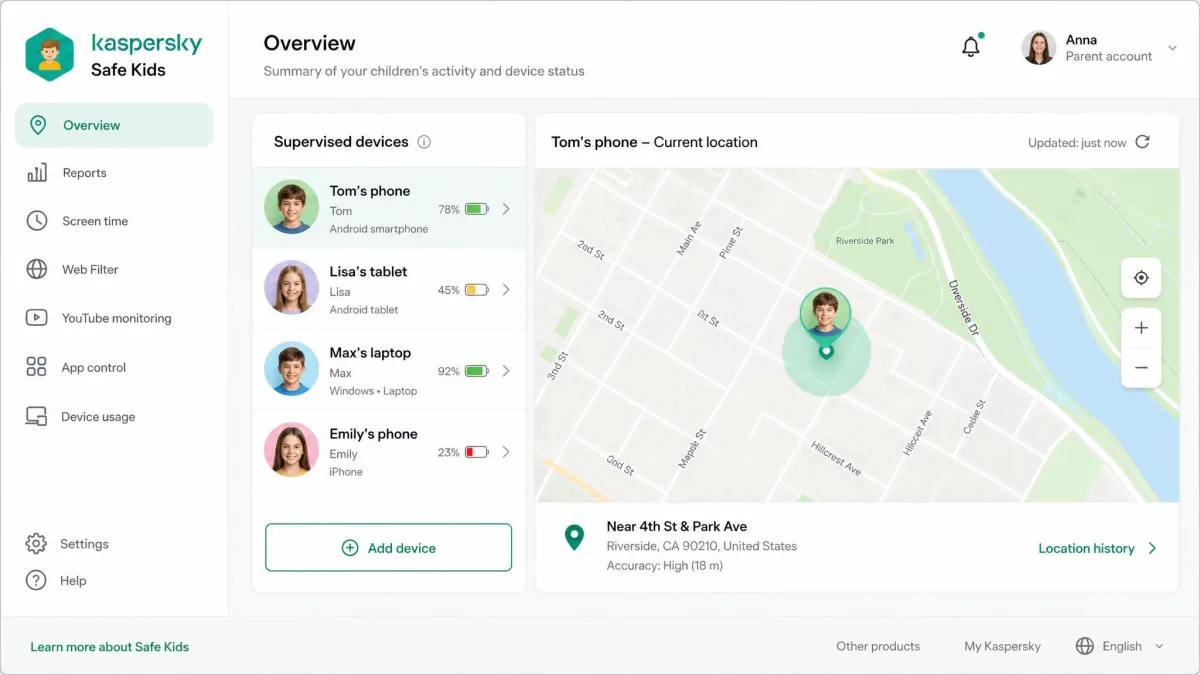
Task: Click the 'Hillcrest Ave' street label on map
Action: tap(836, 458)
